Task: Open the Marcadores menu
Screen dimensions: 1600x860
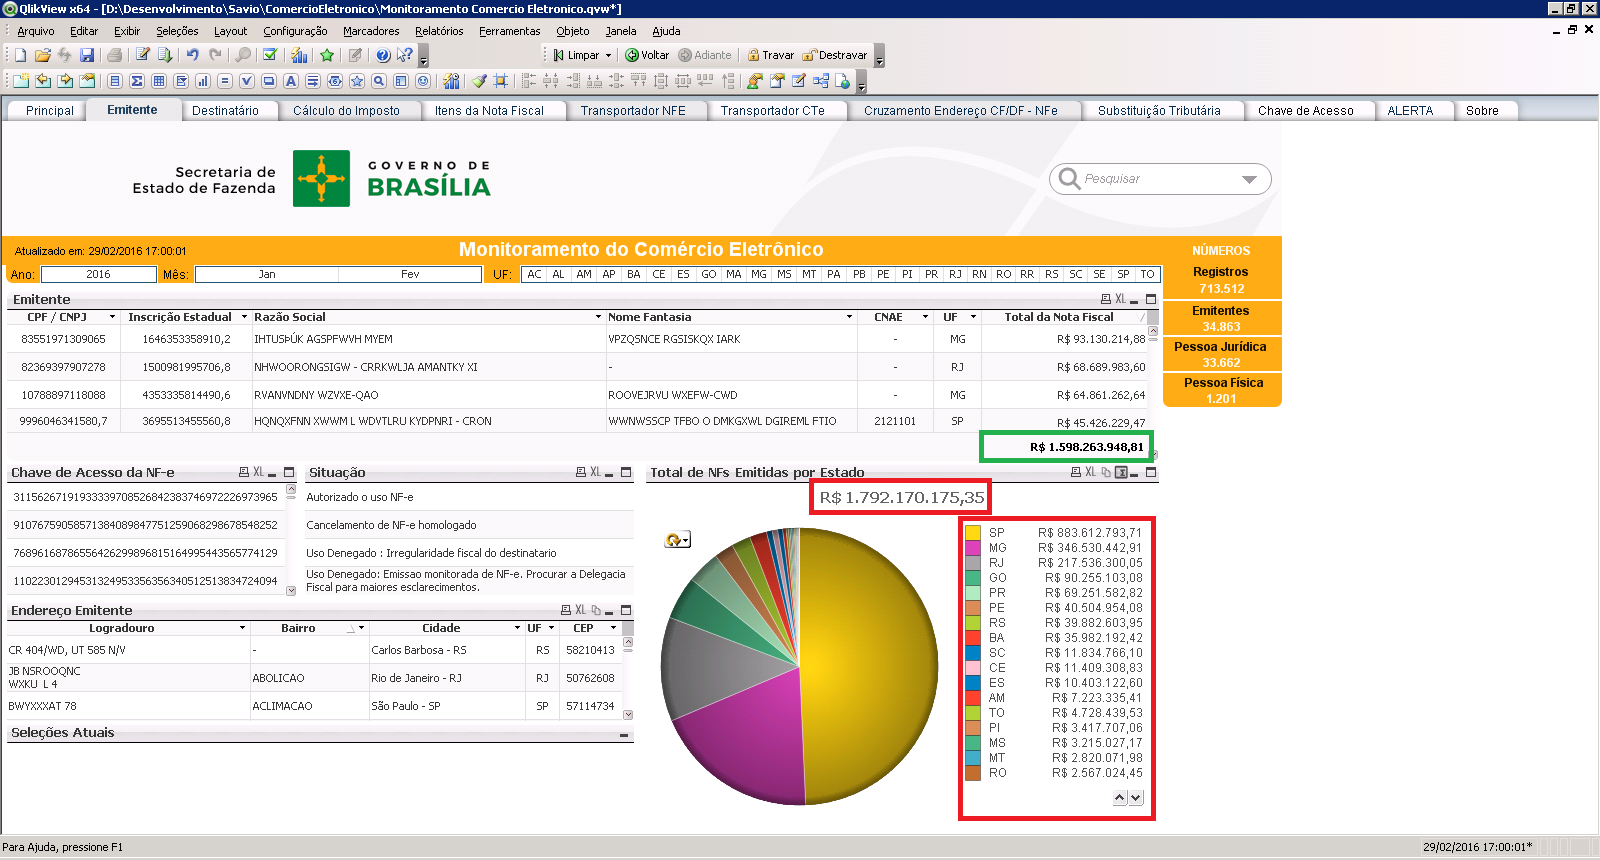Action: (371, 31)
